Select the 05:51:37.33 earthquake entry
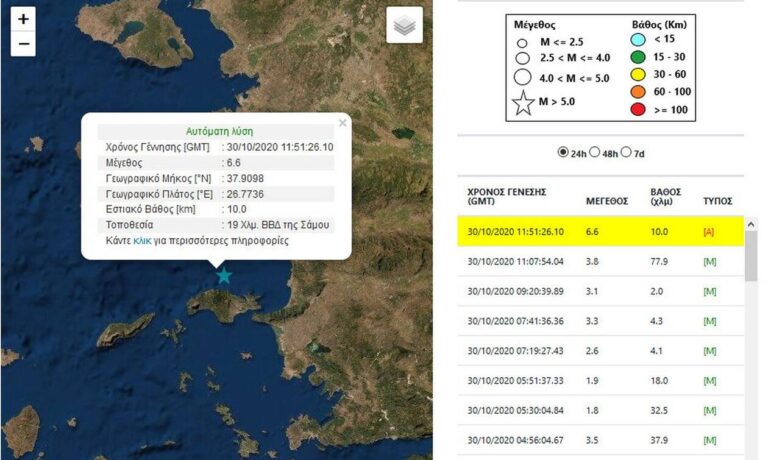The height and width of the screenshot is (460, 768). [600, 381]
